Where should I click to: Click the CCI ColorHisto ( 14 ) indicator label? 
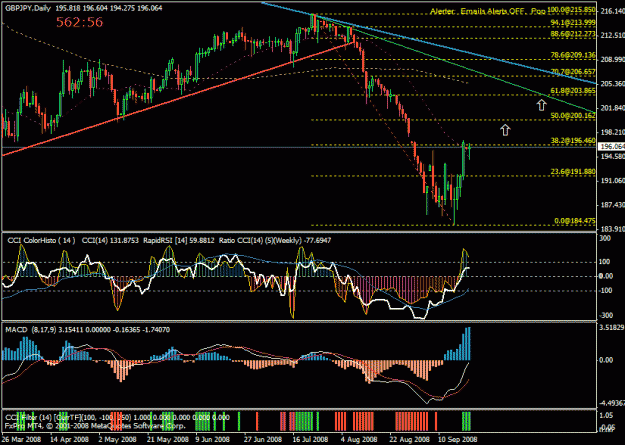click(41, 240)
